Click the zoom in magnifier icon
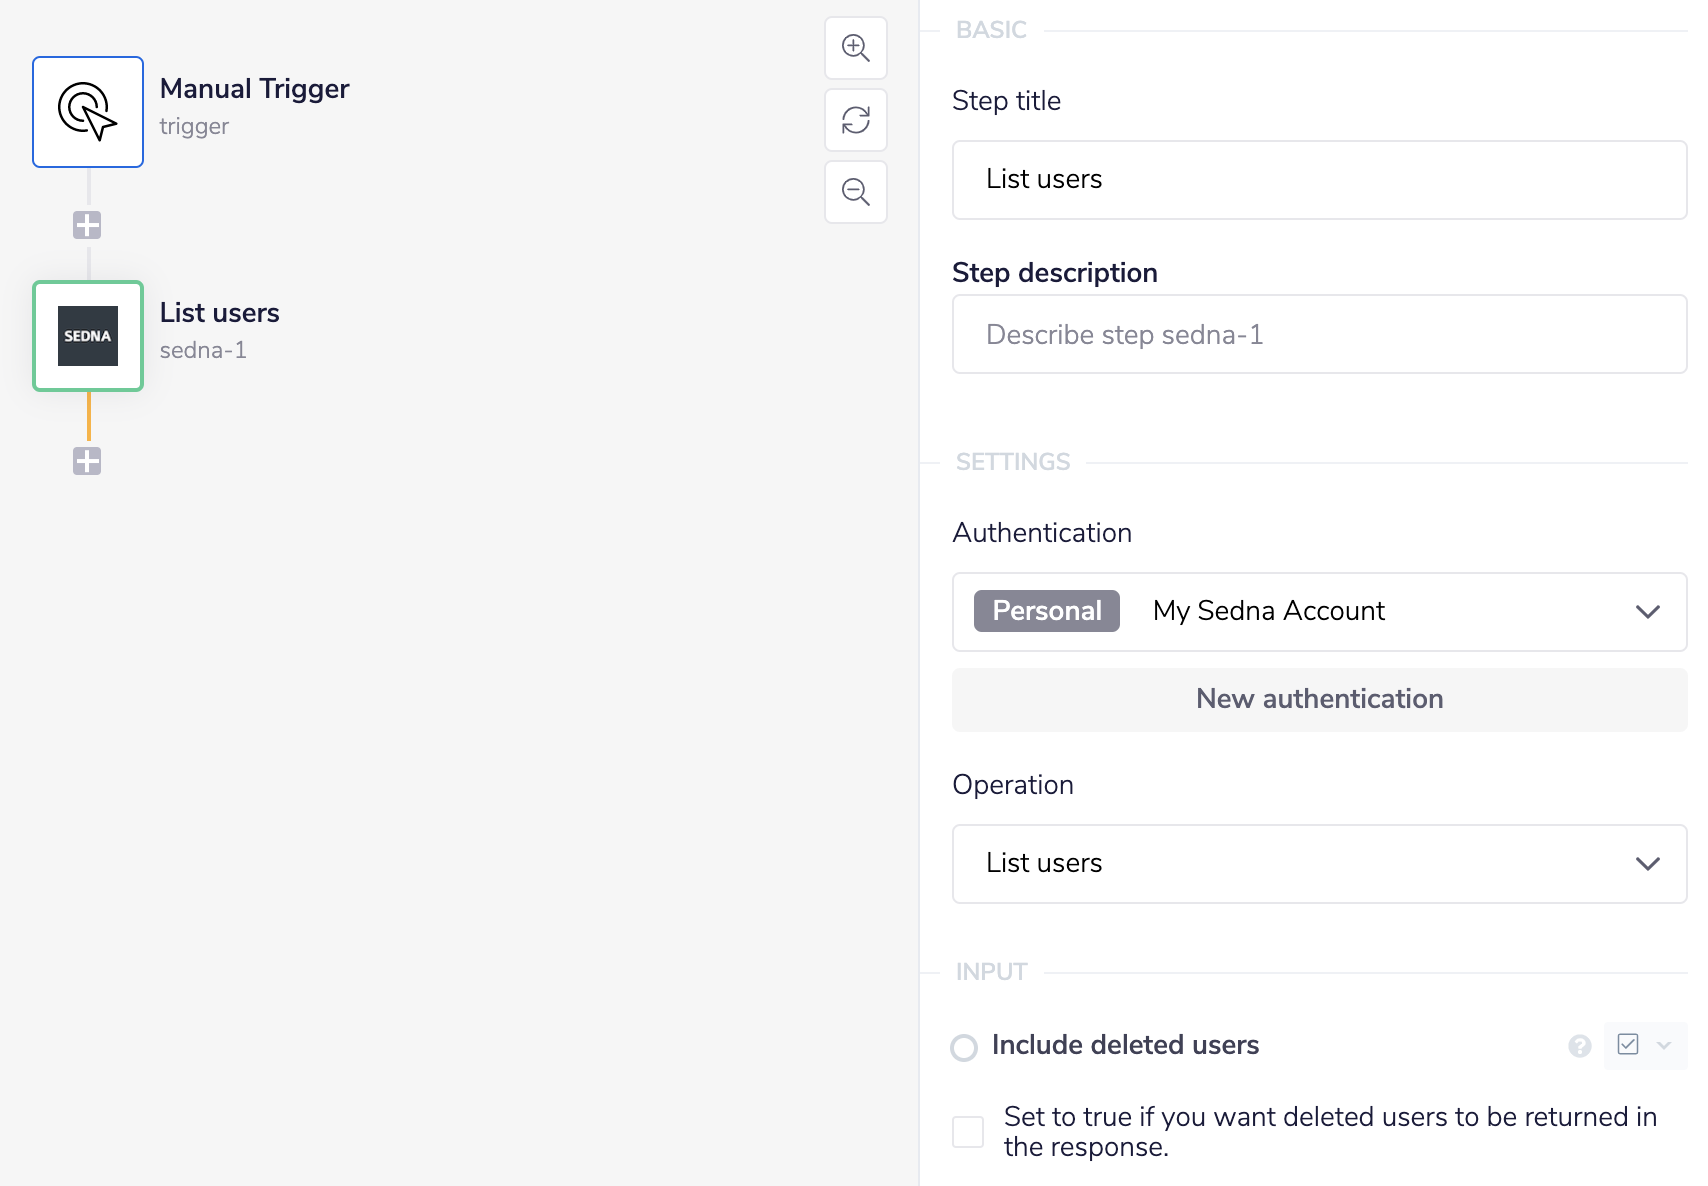1708x1186 pixels. coord(856,48)
